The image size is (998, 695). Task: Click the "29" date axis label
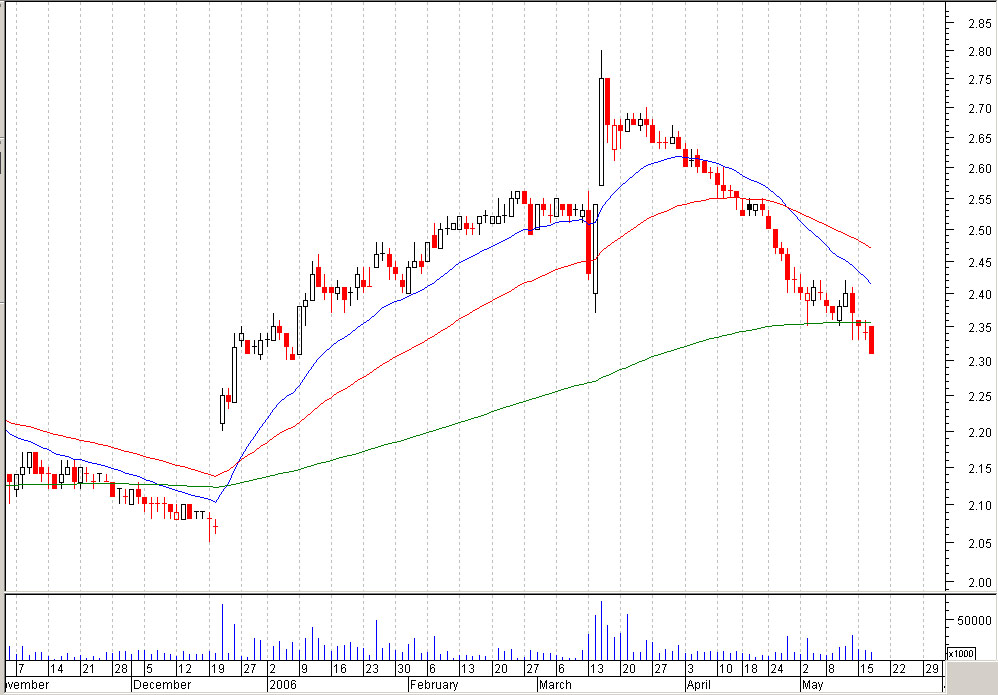point(932,669)
